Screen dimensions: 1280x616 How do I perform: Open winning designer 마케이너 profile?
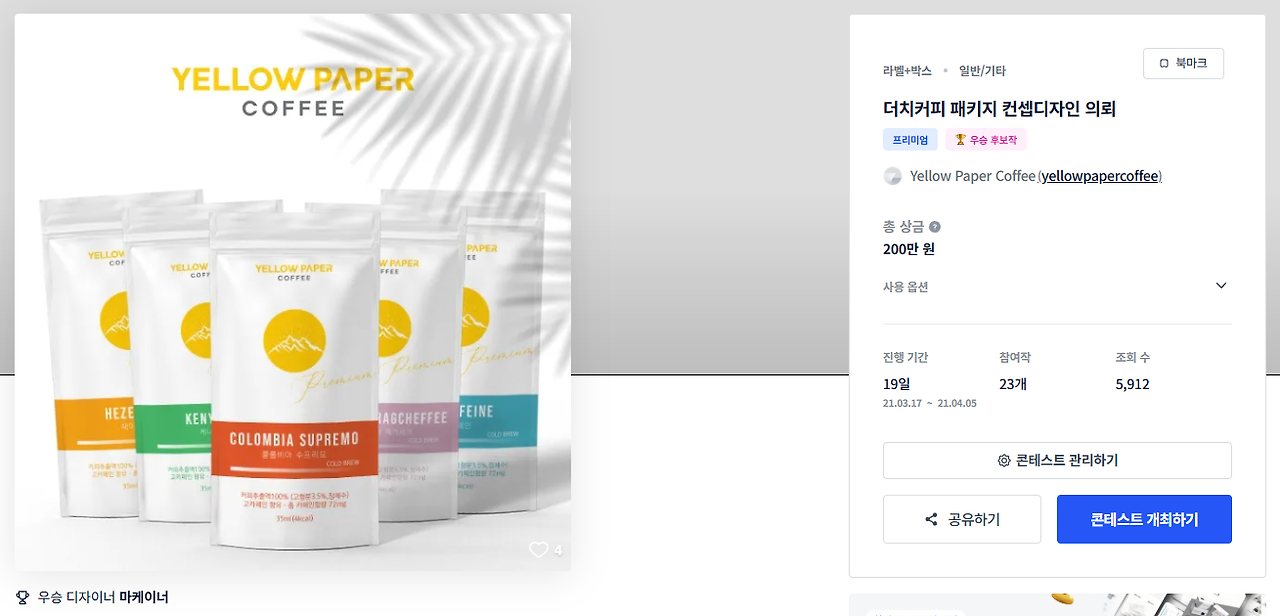[144, 597]
